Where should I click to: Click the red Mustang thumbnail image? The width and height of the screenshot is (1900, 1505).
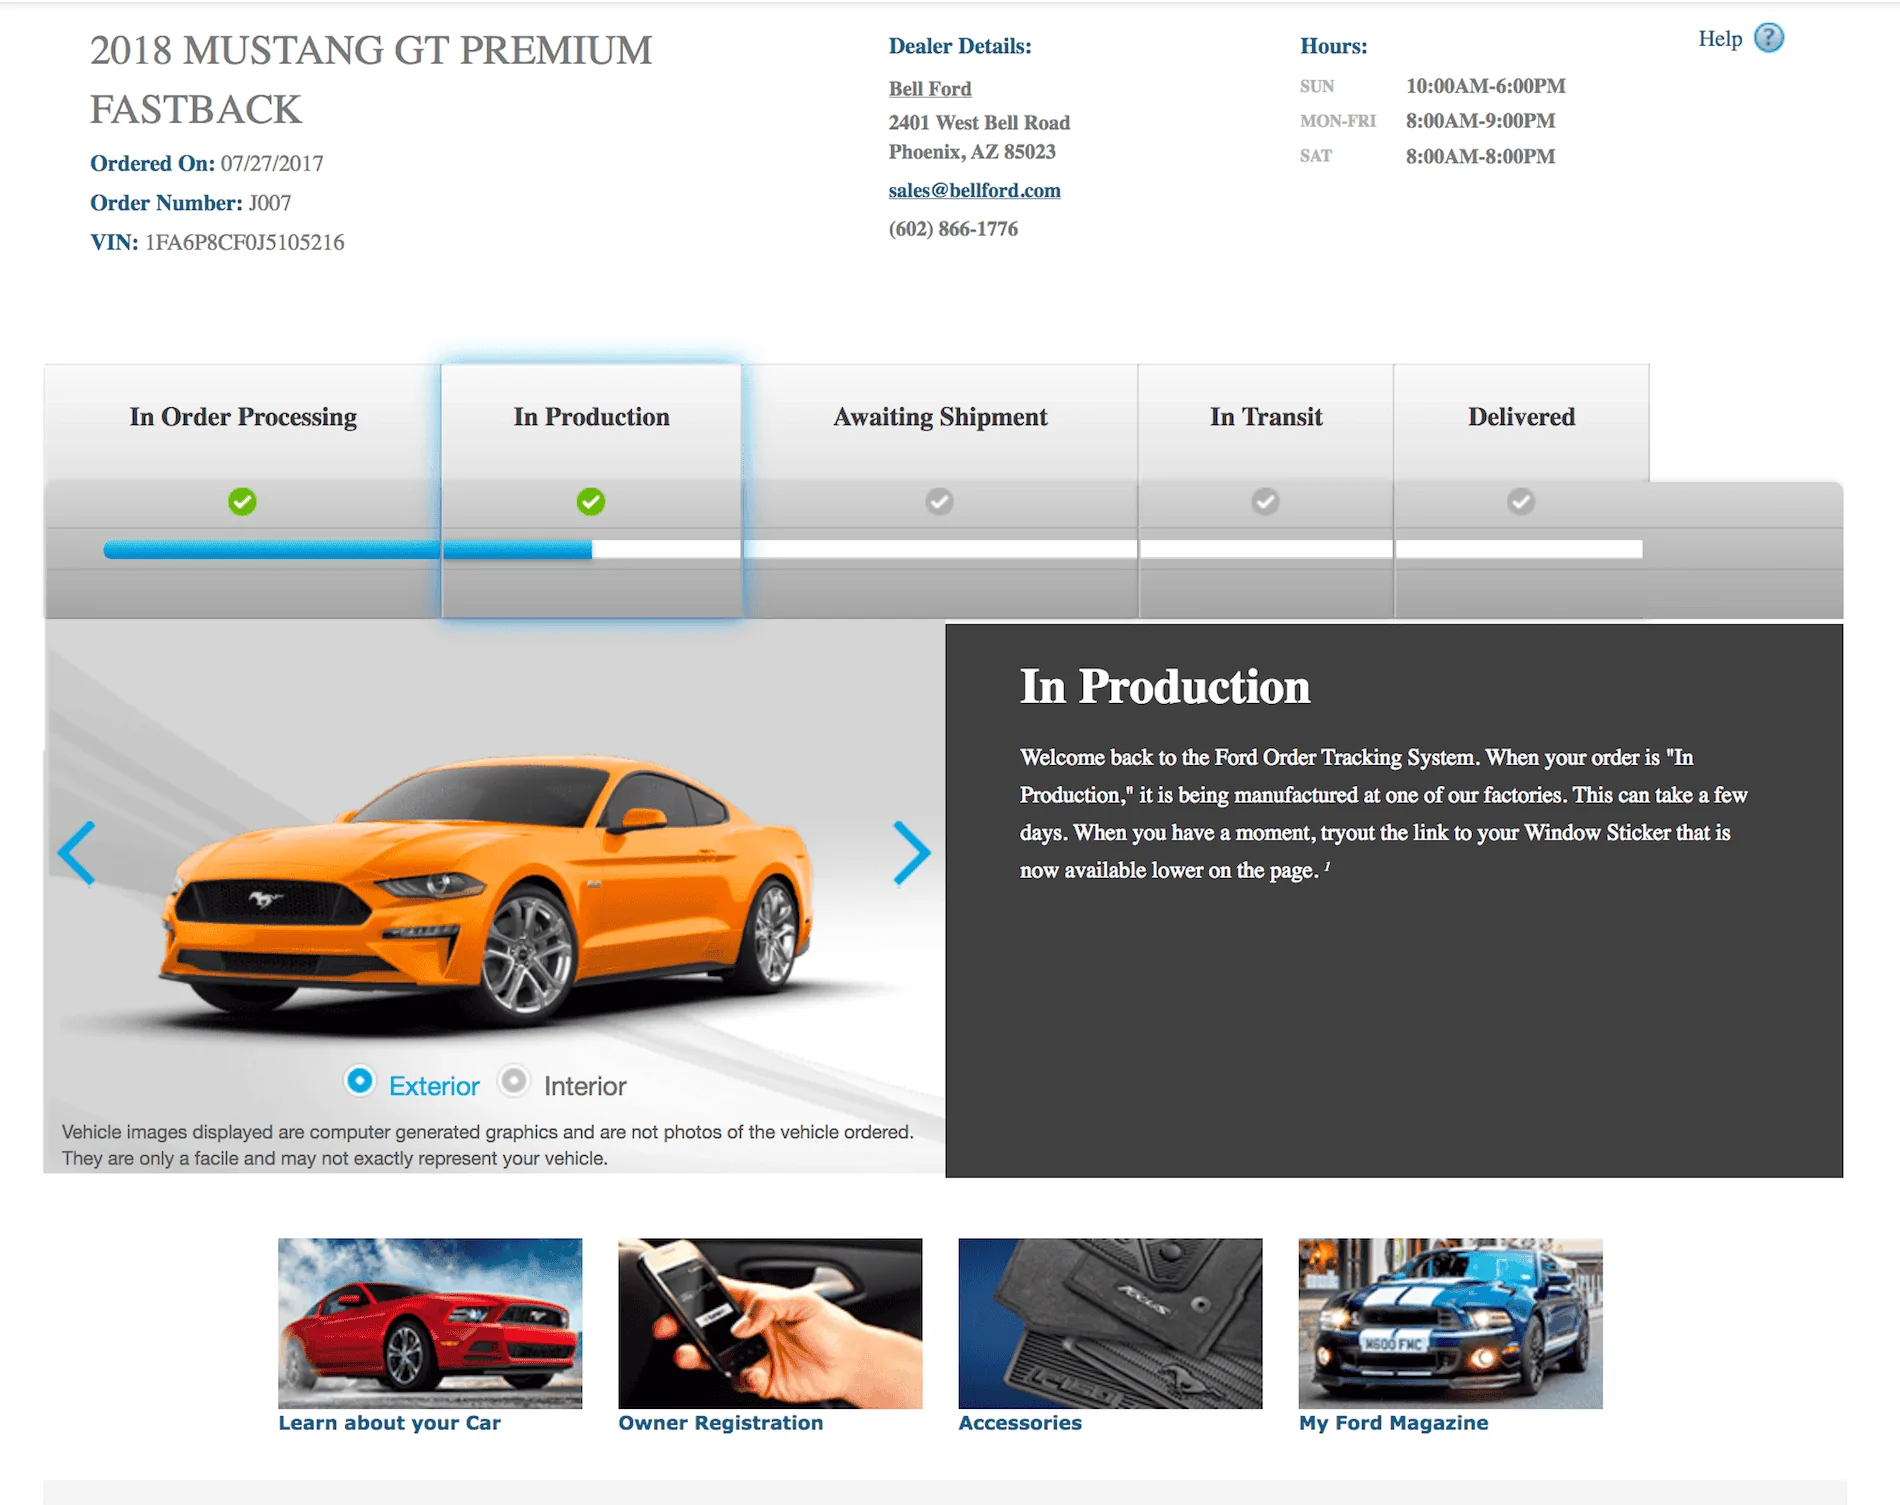tap(430, 1323)
